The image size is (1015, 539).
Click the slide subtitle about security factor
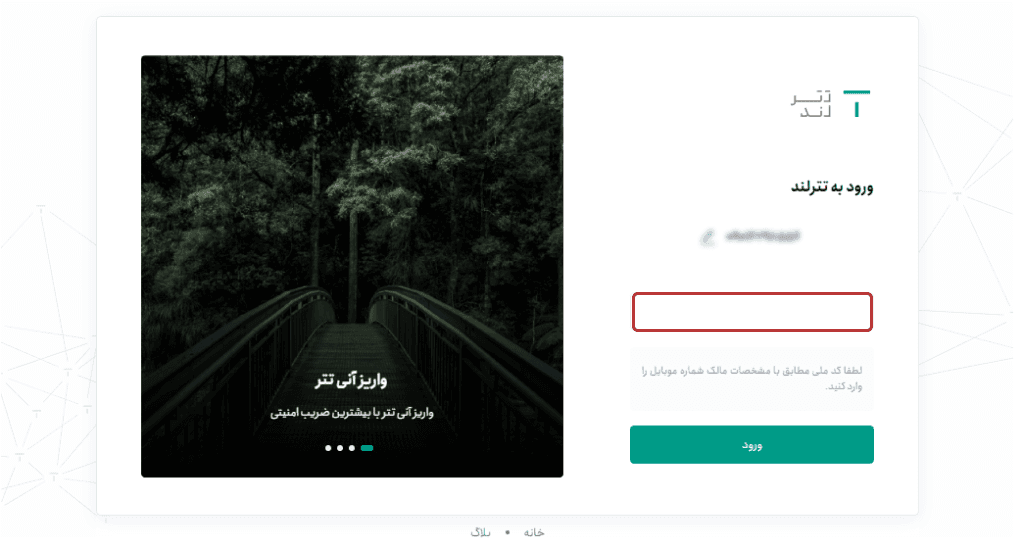[x=351, y=412]
